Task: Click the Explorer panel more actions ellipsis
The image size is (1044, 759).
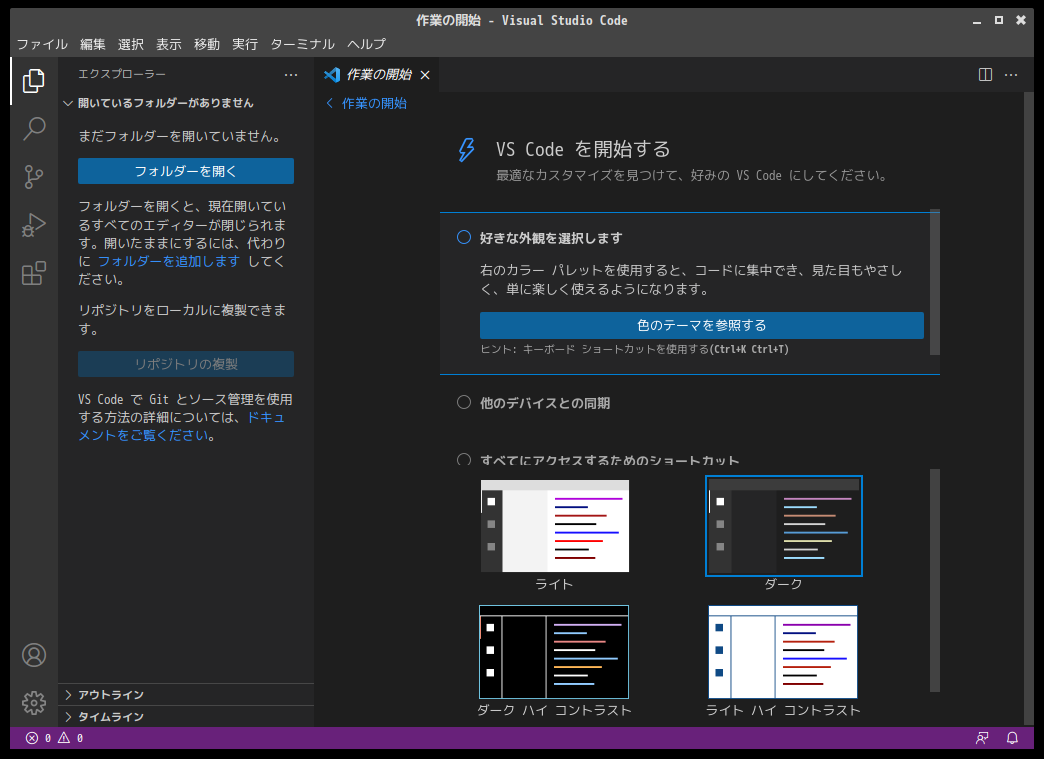Action: pyautogui.click(x=291, y=75)
